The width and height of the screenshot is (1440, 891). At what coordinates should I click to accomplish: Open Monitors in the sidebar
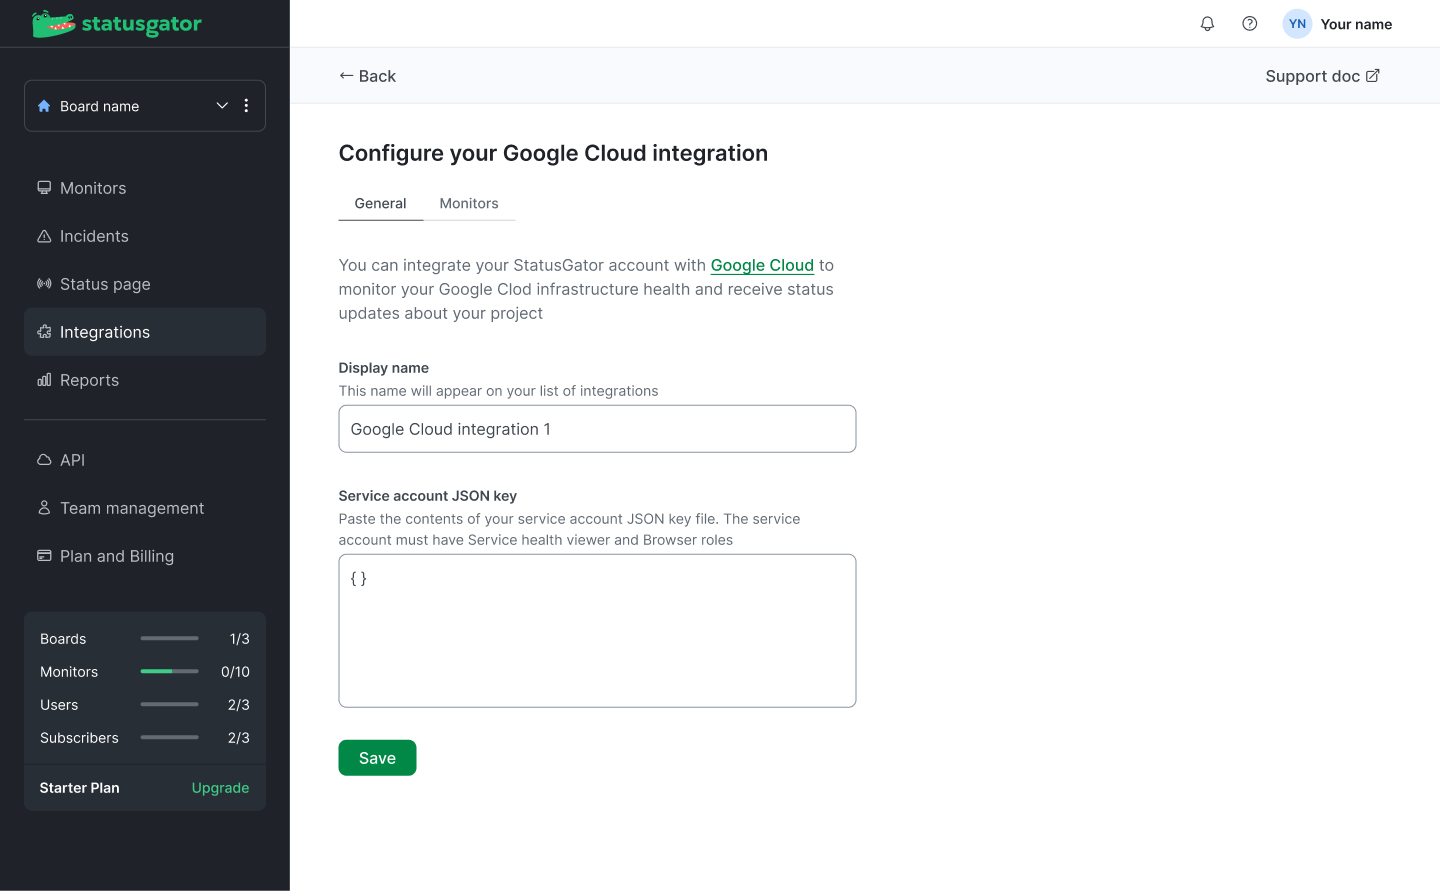(145, 188)
